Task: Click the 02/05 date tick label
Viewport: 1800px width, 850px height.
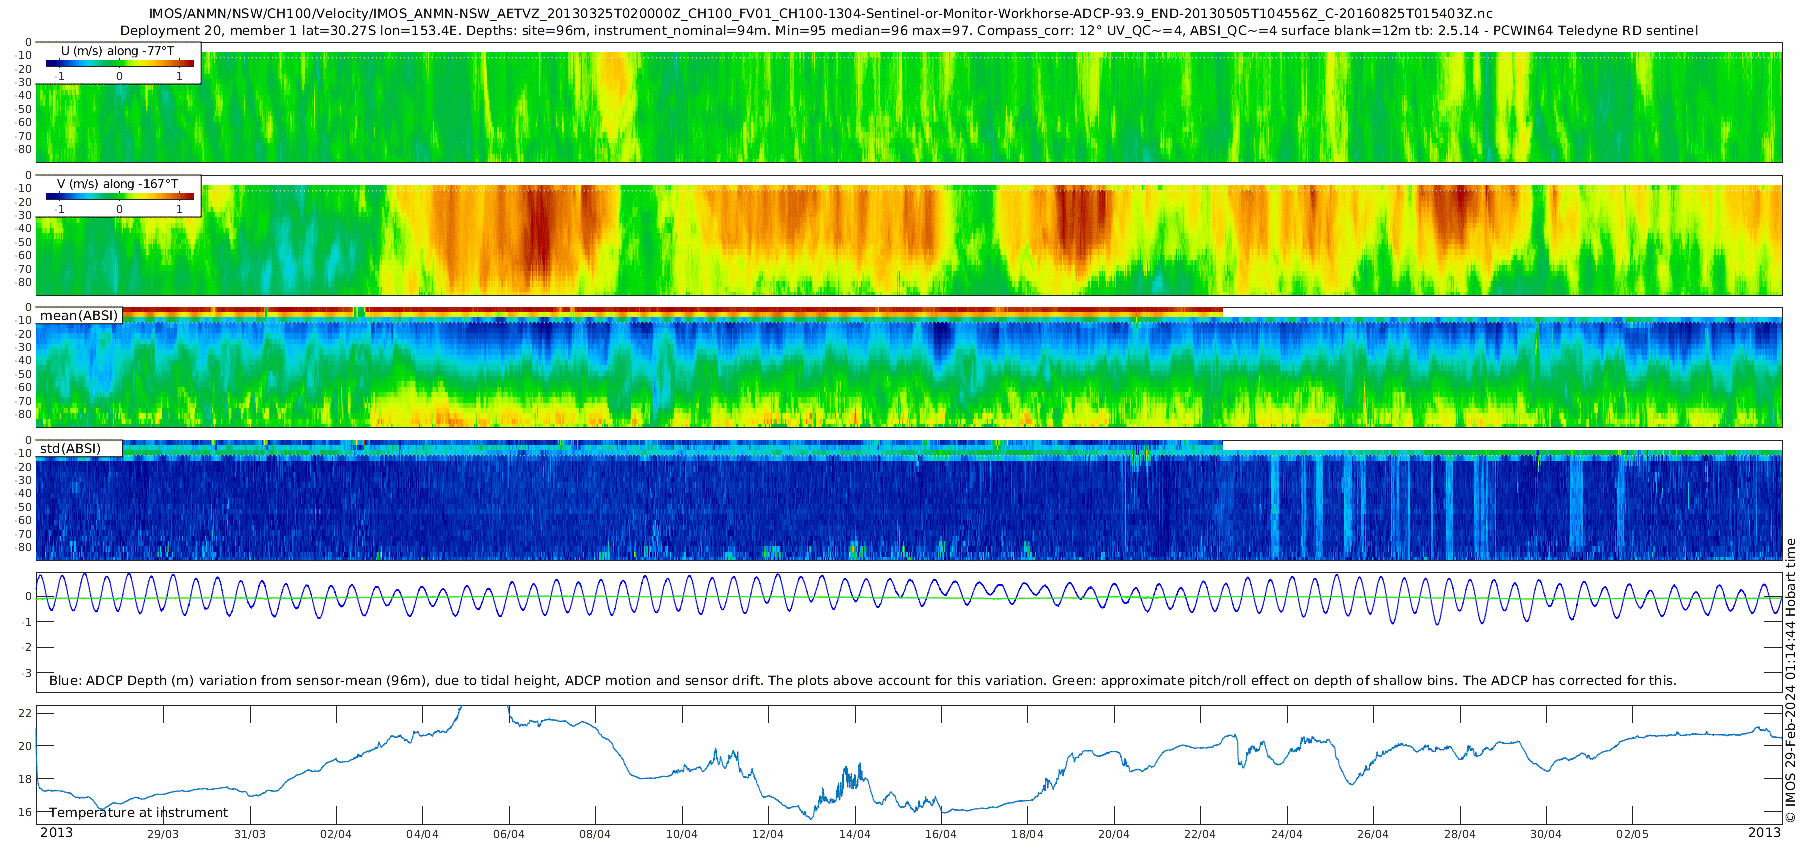Action: pos(1632,834)
